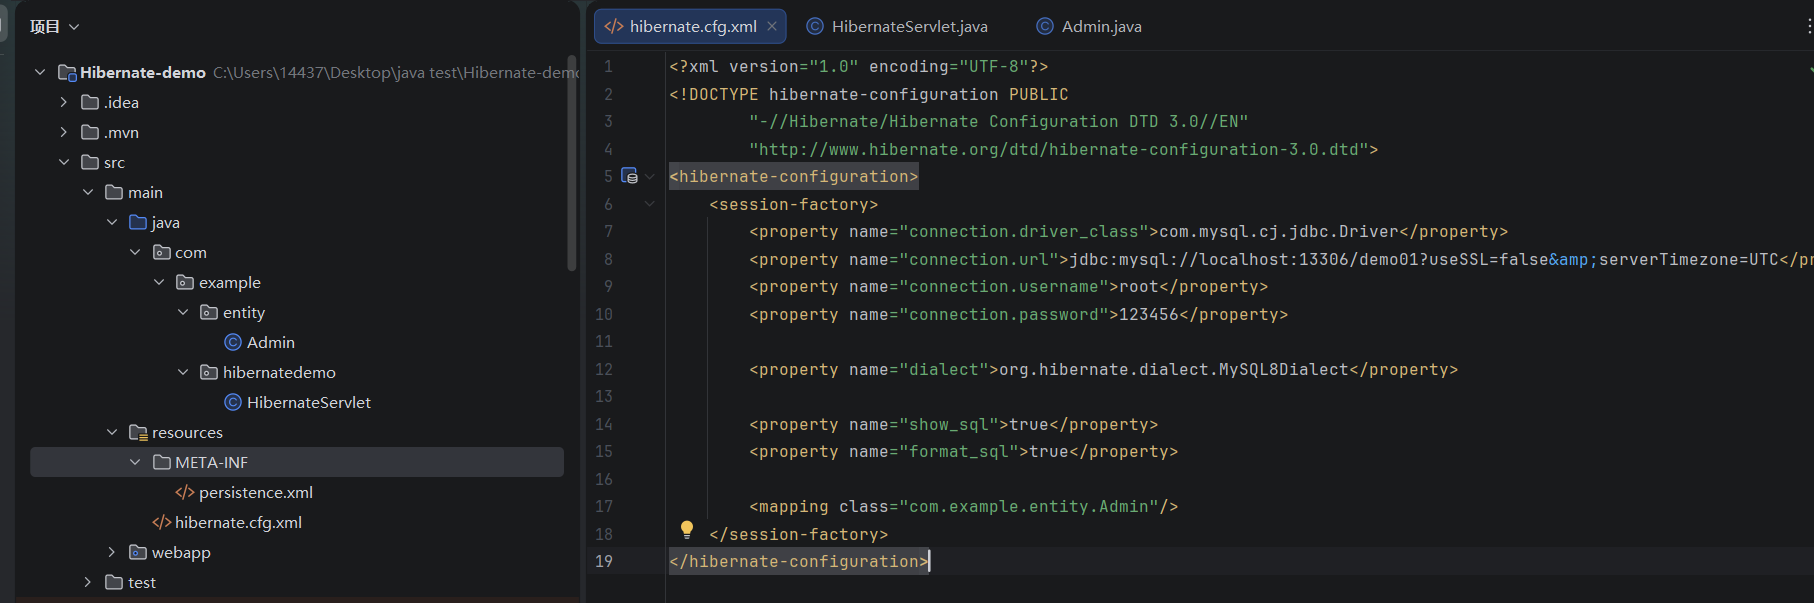Collapse the entity package chevron

tap(183, 312)
